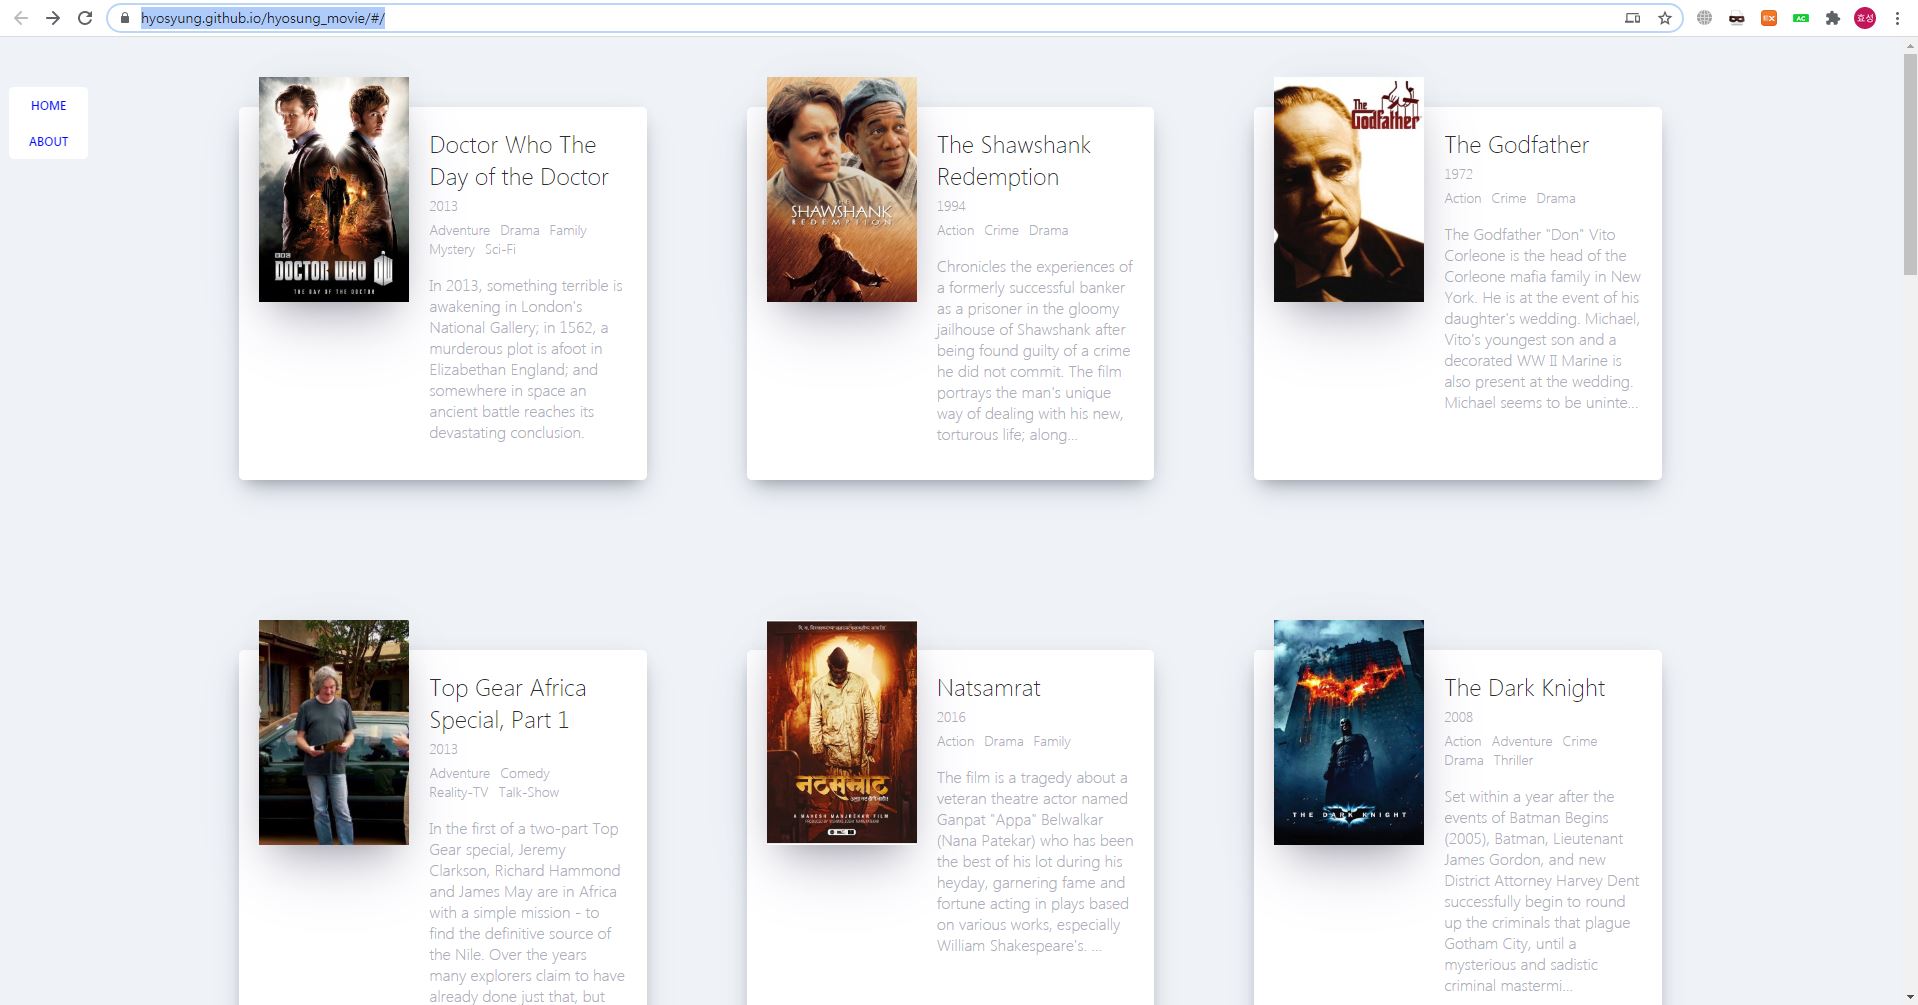
Task: Open send-to-devices icon in the address bar
Action: click(x=1633, y=18)
